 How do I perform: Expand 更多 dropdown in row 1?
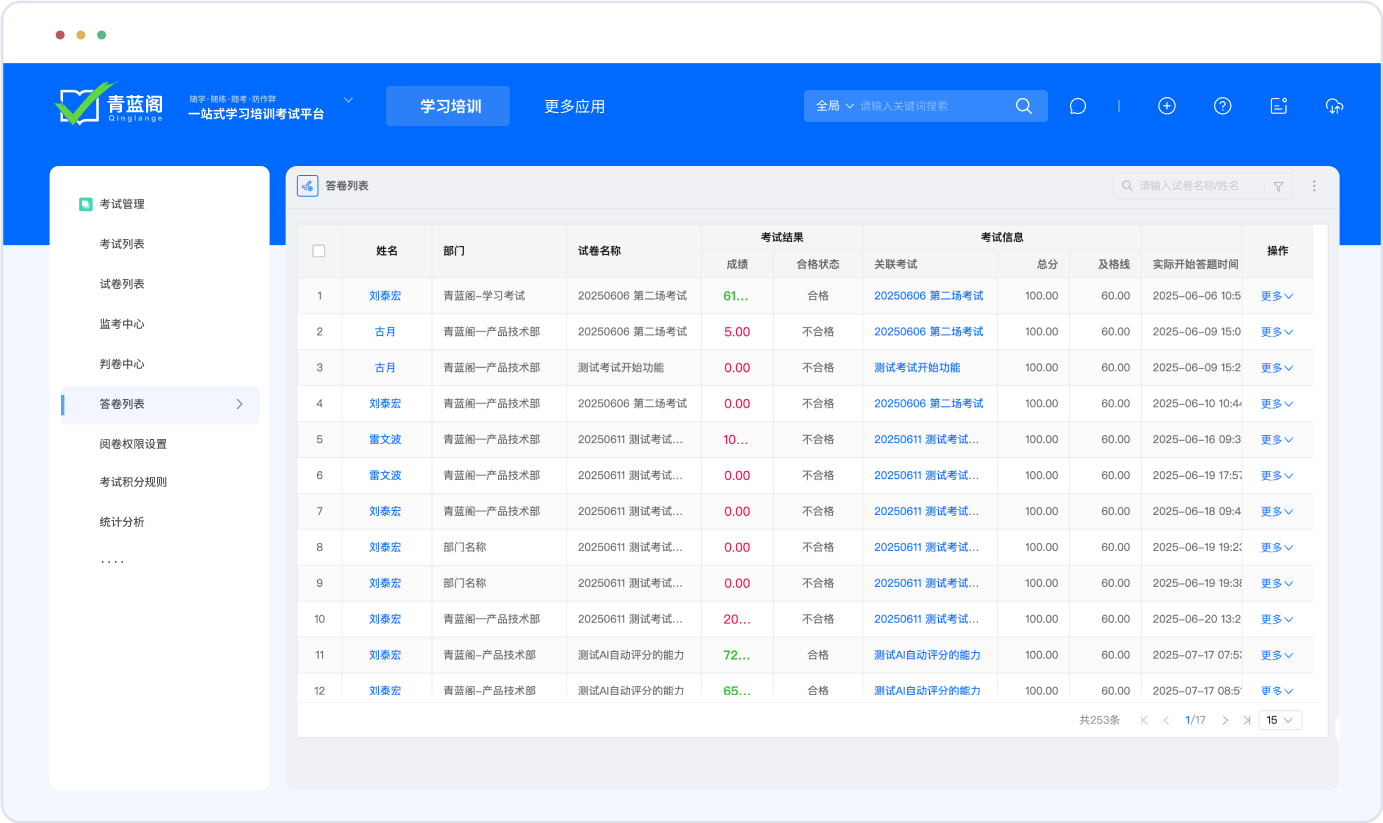[1277, 296]
